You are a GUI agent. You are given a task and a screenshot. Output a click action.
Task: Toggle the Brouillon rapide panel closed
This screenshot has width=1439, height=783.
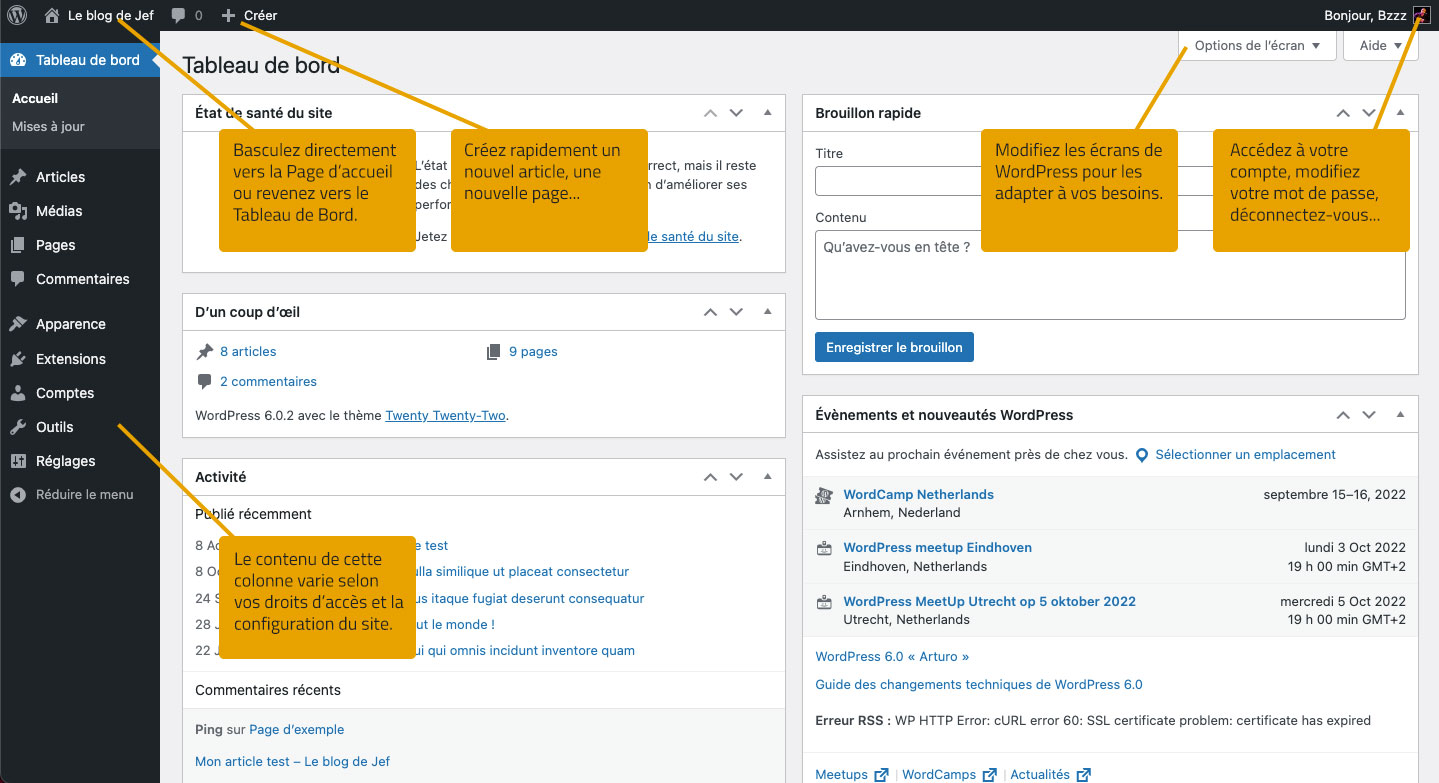1400,113
